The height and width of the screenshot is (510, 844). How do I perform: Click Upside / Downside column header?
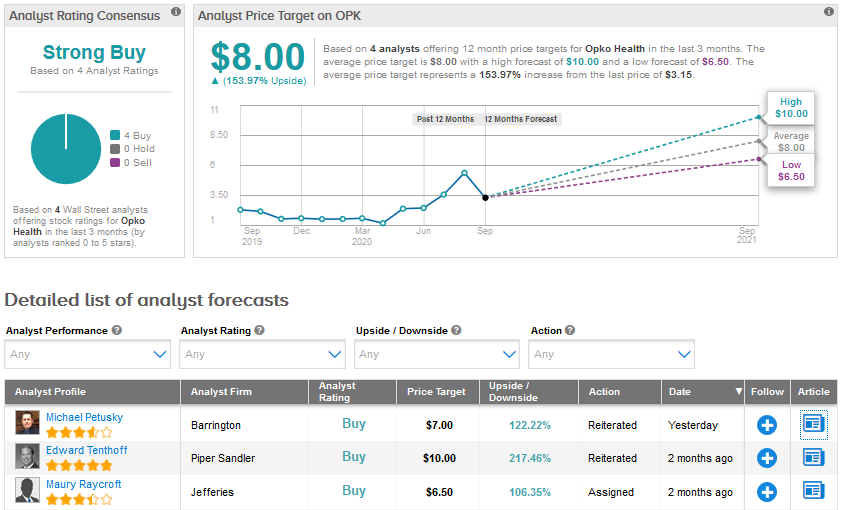tap(529, 392)
